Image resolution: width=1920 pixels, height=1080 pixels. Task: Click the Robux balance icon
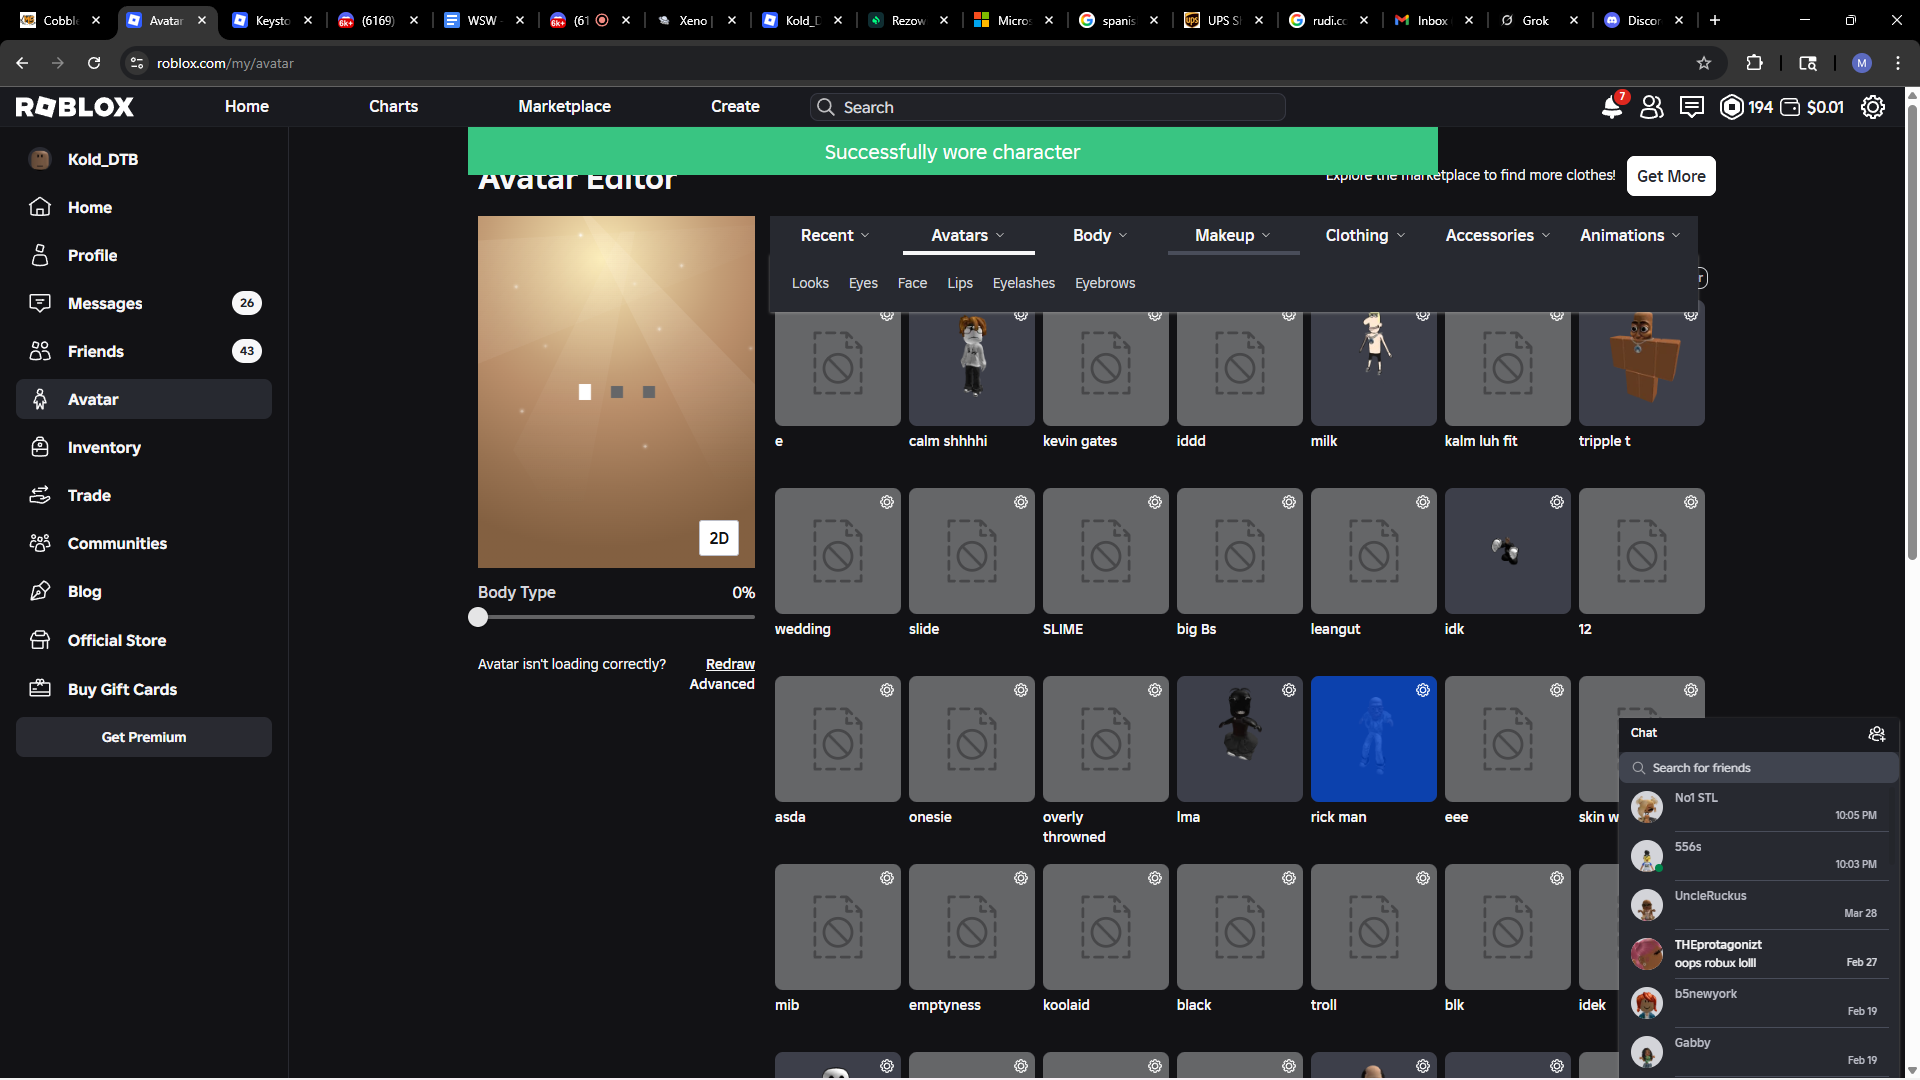click(x=1732, y=107)
